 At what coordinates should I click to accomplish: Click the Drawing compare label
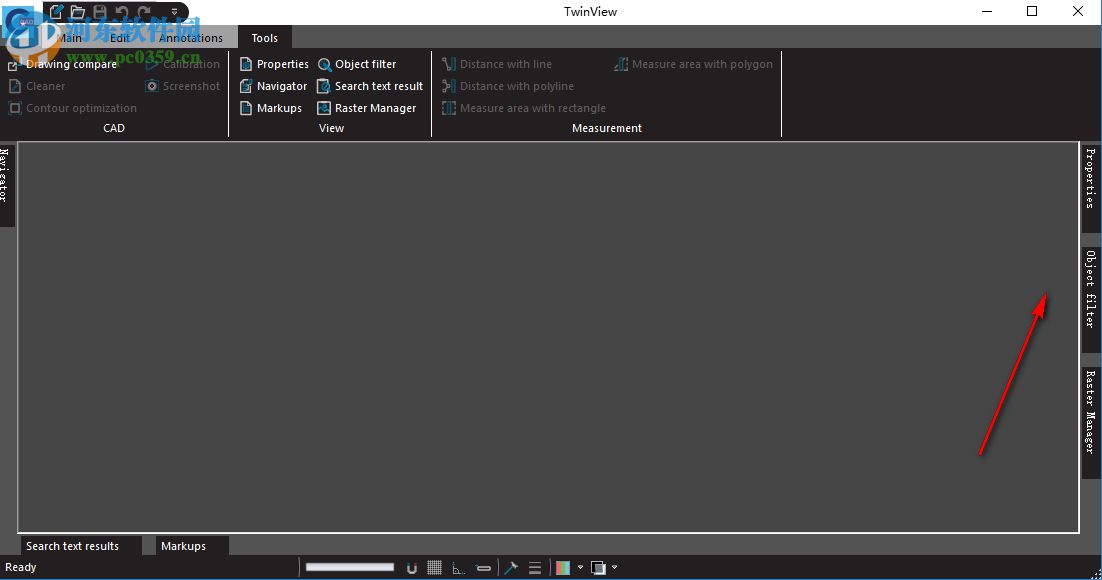71,64
